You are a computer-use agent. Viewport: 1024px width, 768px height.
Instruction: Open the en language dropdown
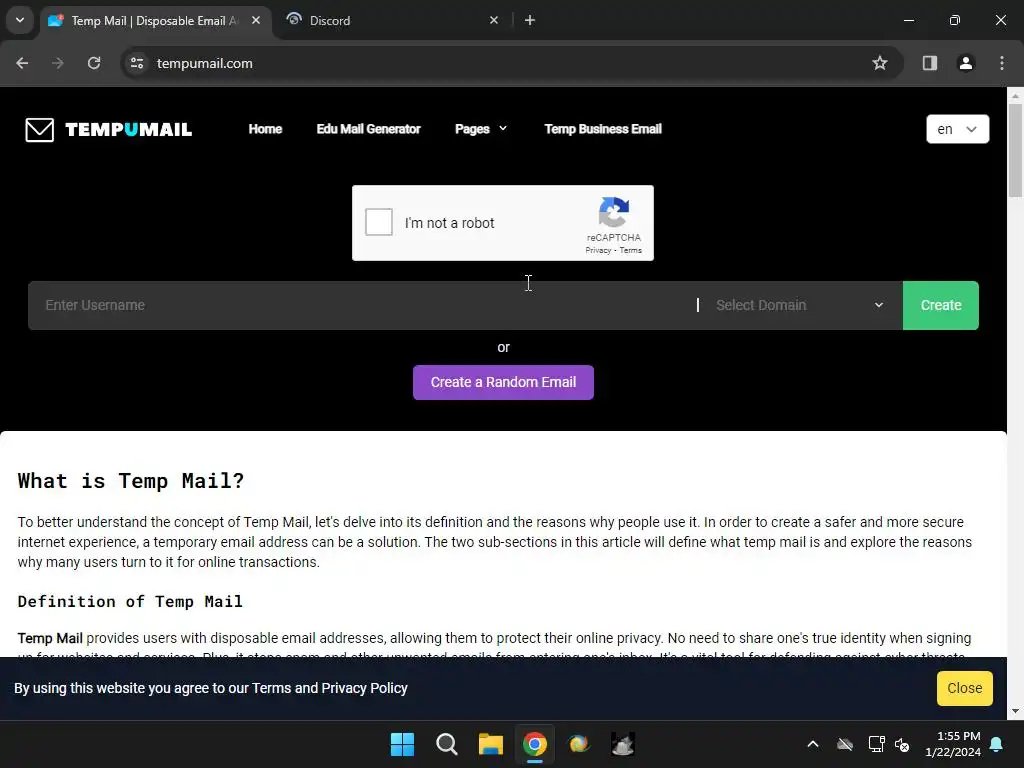(957, 129)
